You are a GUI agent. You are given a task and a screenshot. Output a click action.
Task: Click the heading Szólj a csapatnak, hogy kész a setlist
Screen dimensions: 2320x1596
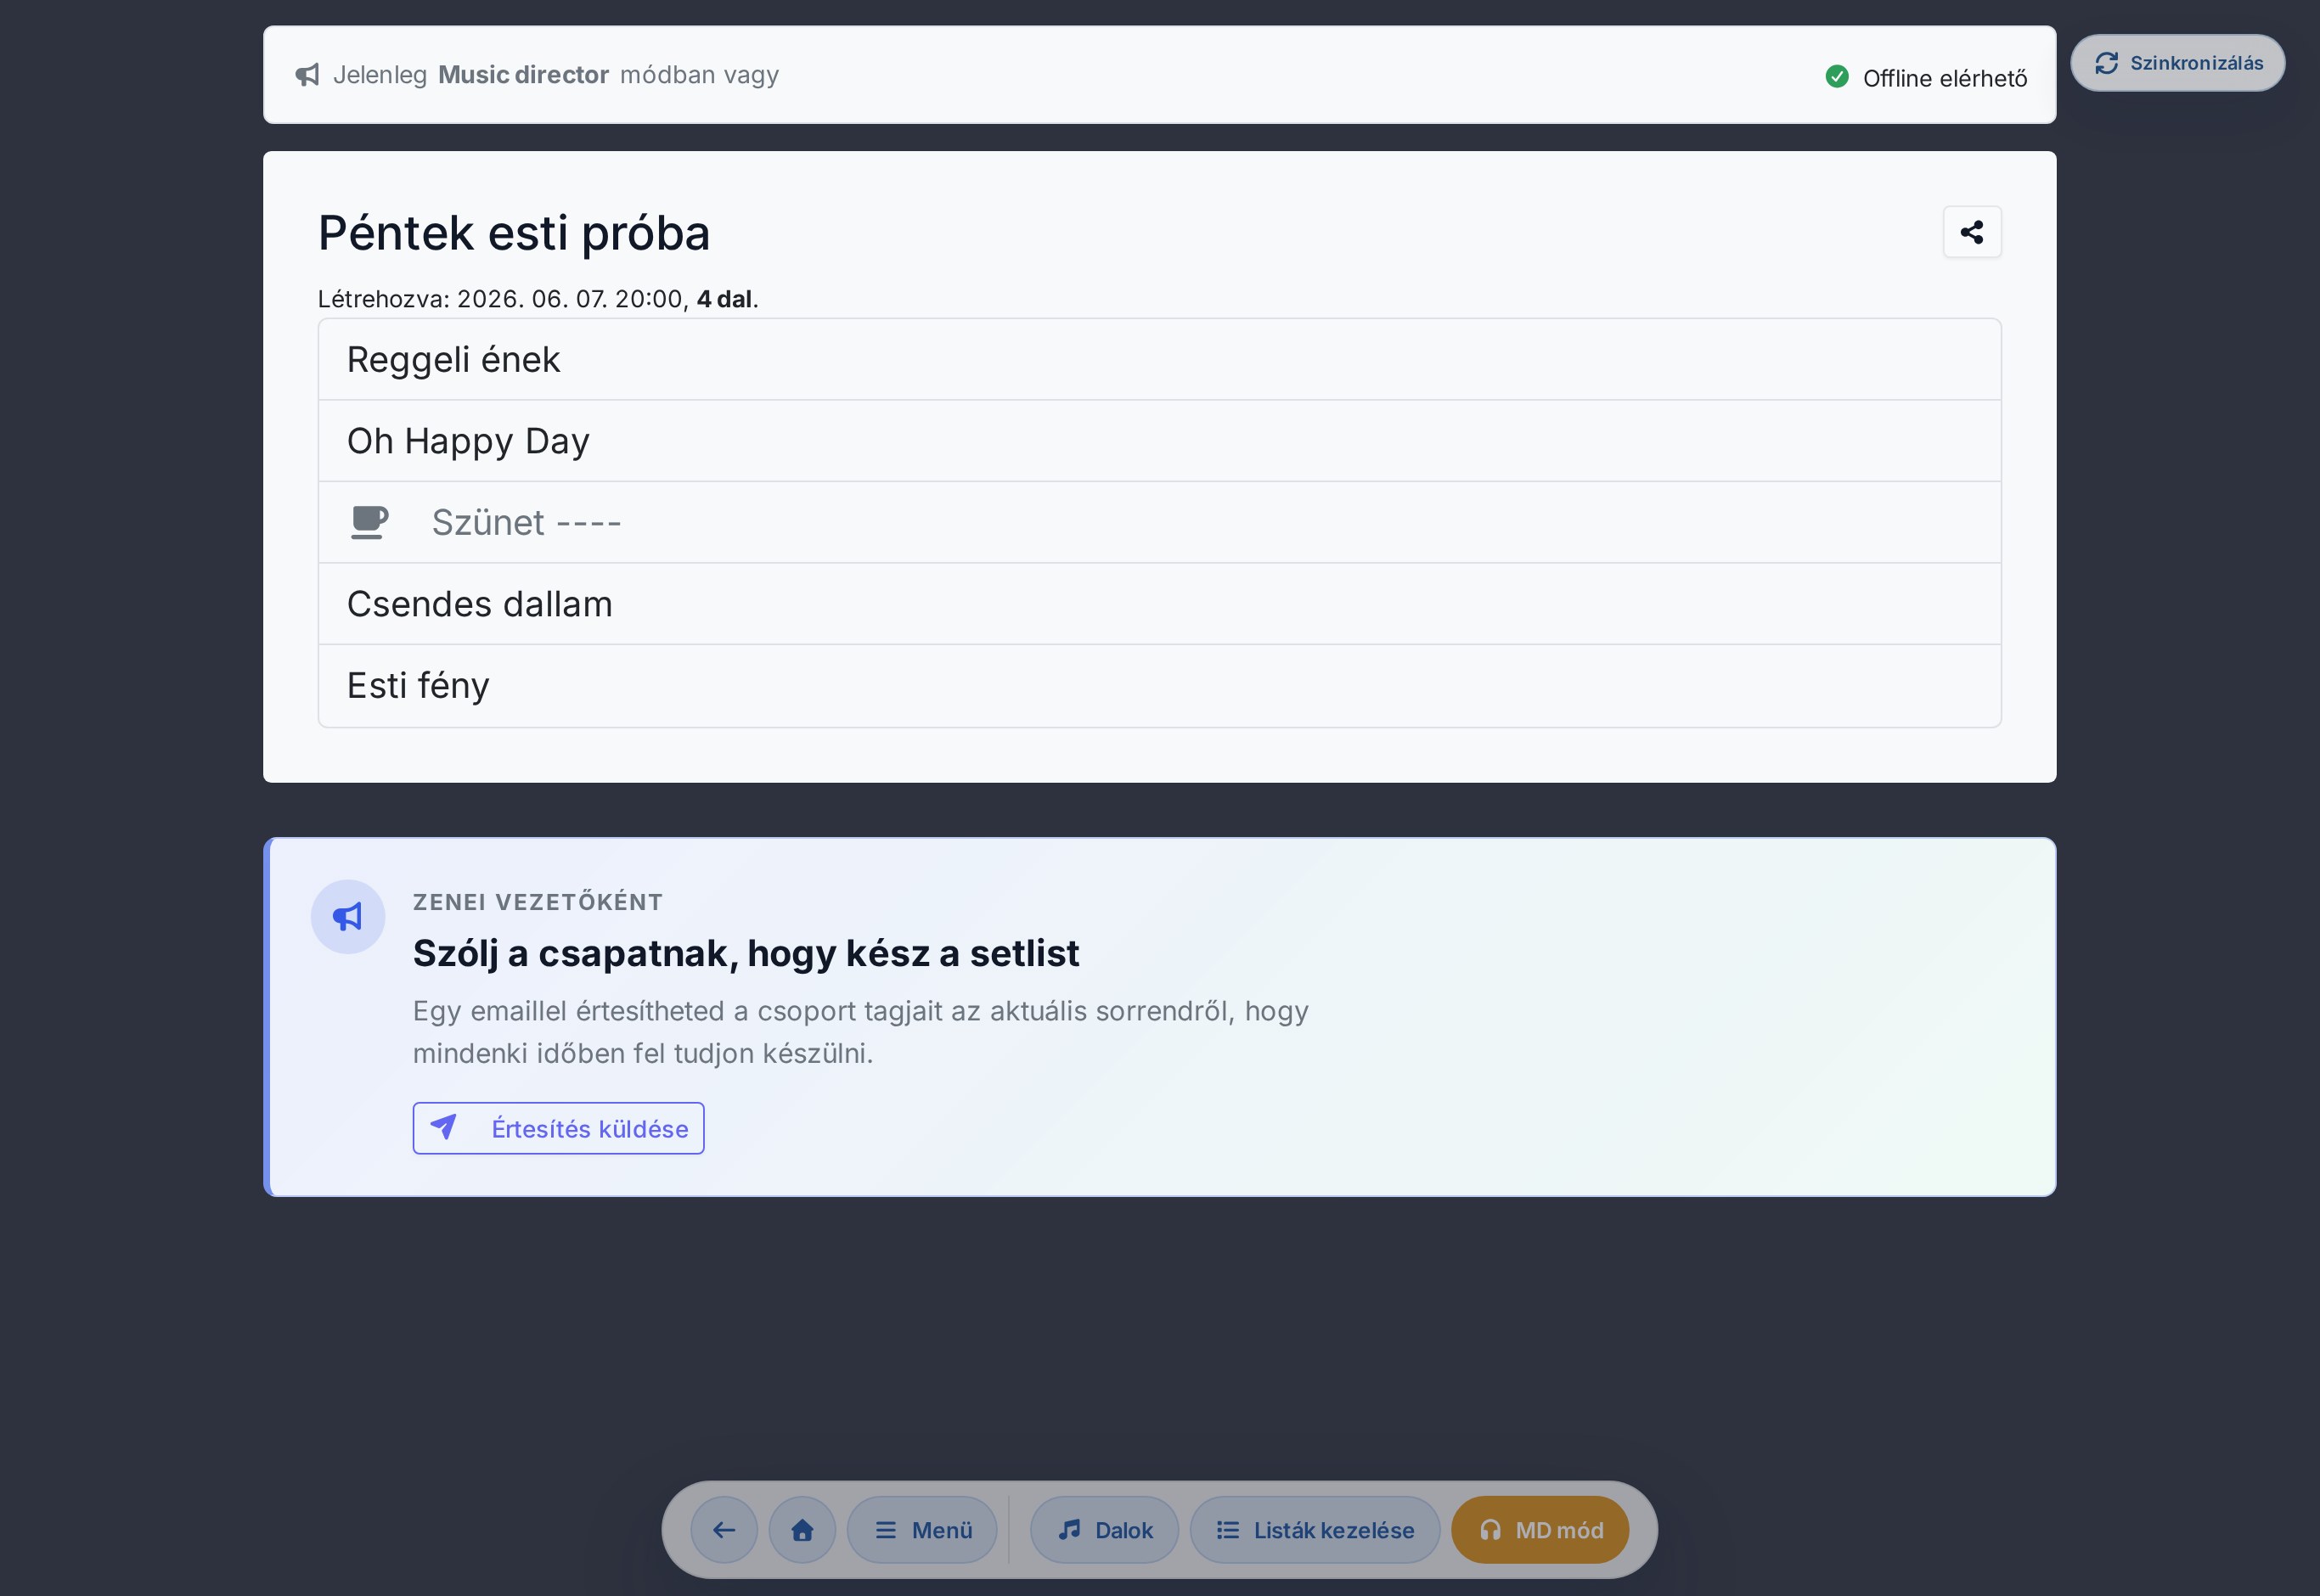[746, 954]
